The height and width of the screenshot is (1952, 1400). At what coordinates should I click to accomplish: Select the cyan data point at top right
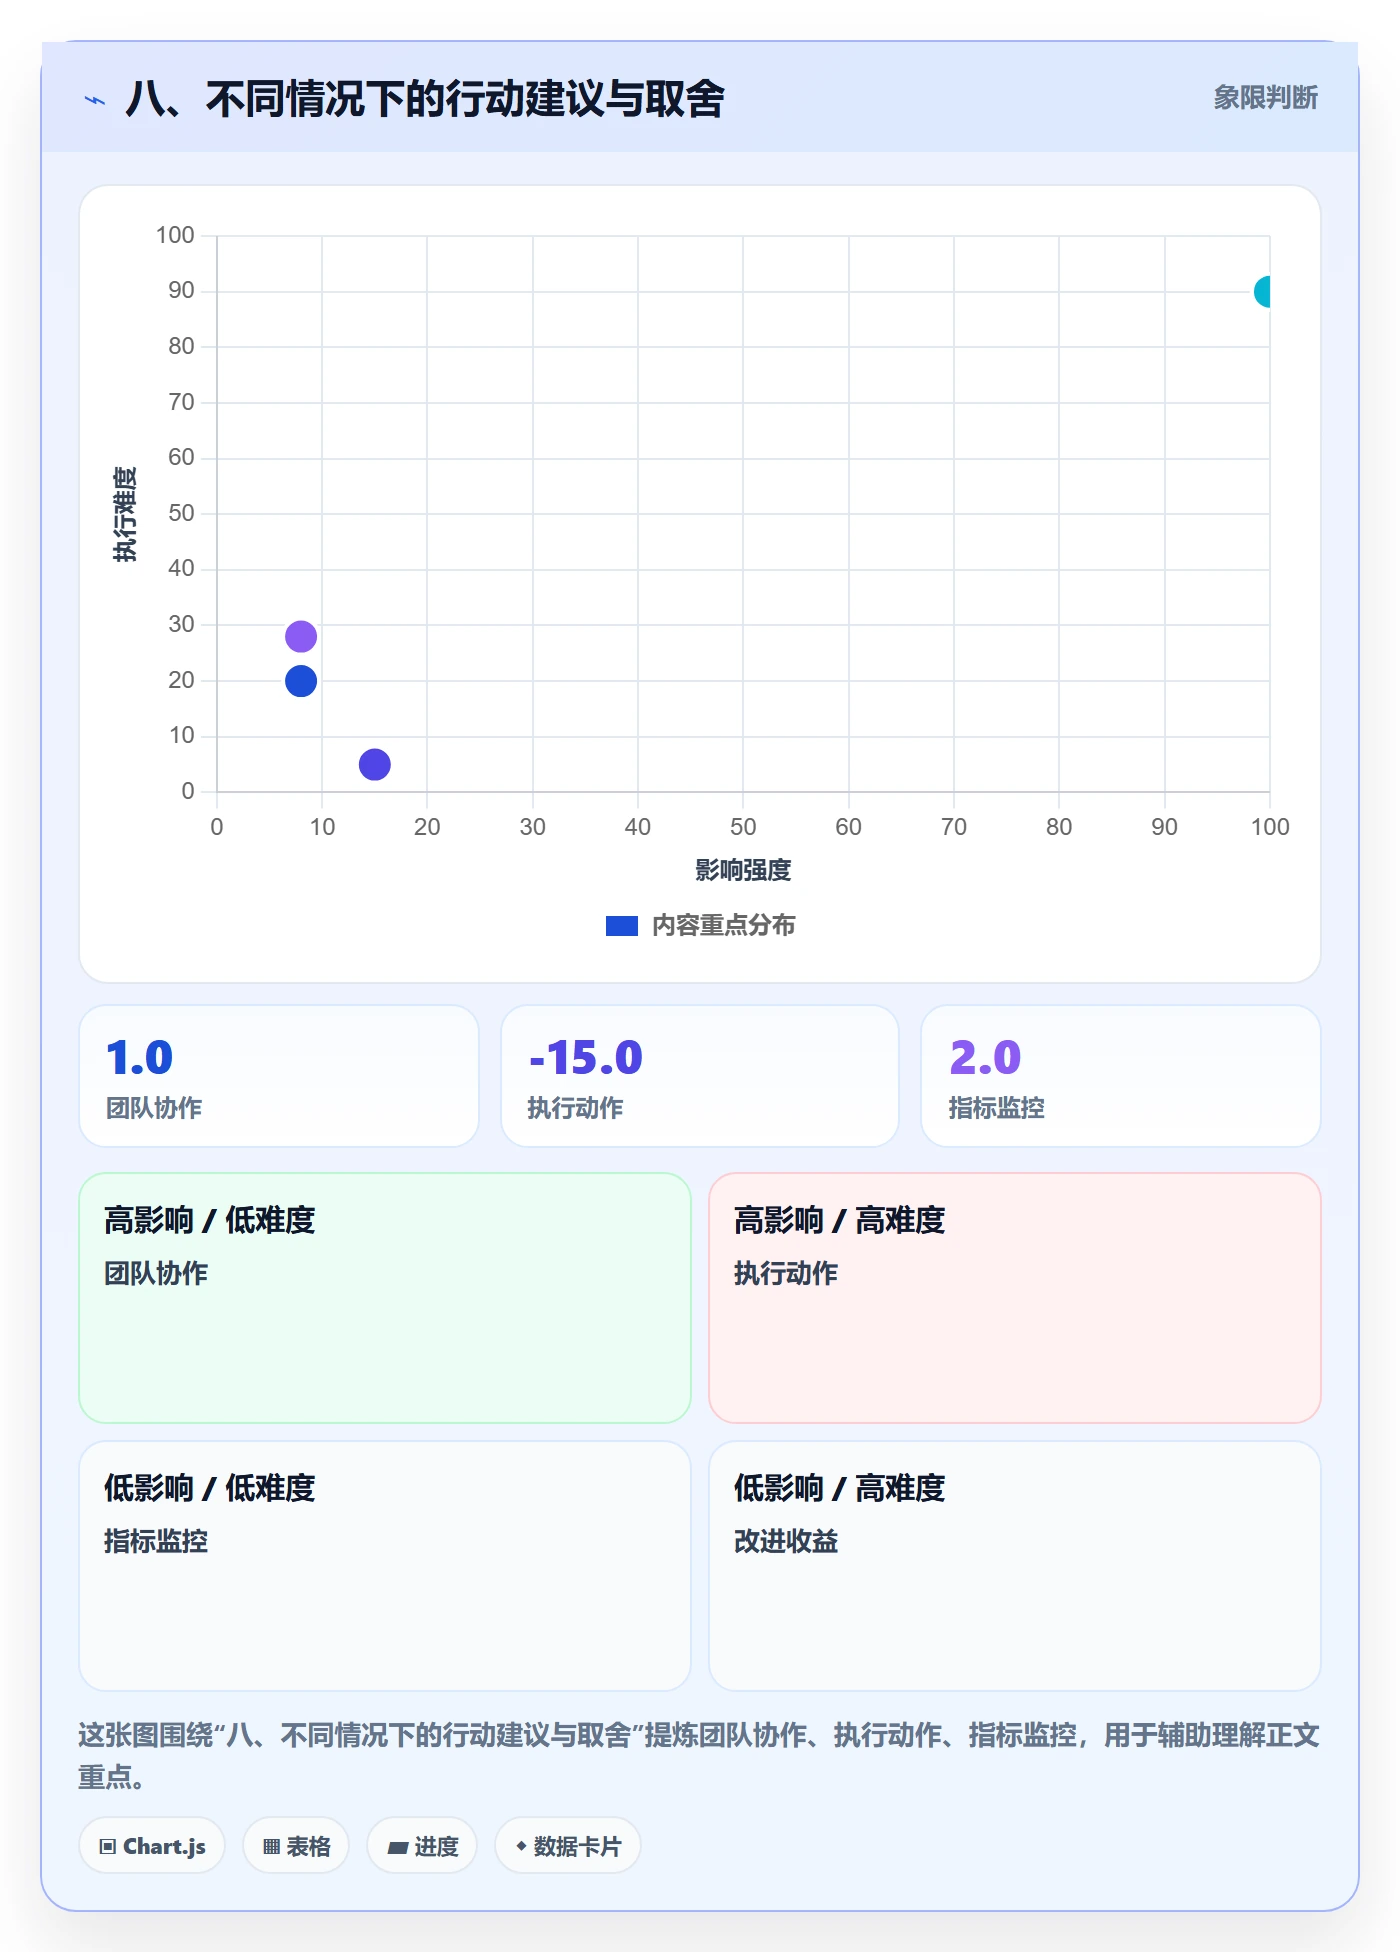click(1263, 292)
